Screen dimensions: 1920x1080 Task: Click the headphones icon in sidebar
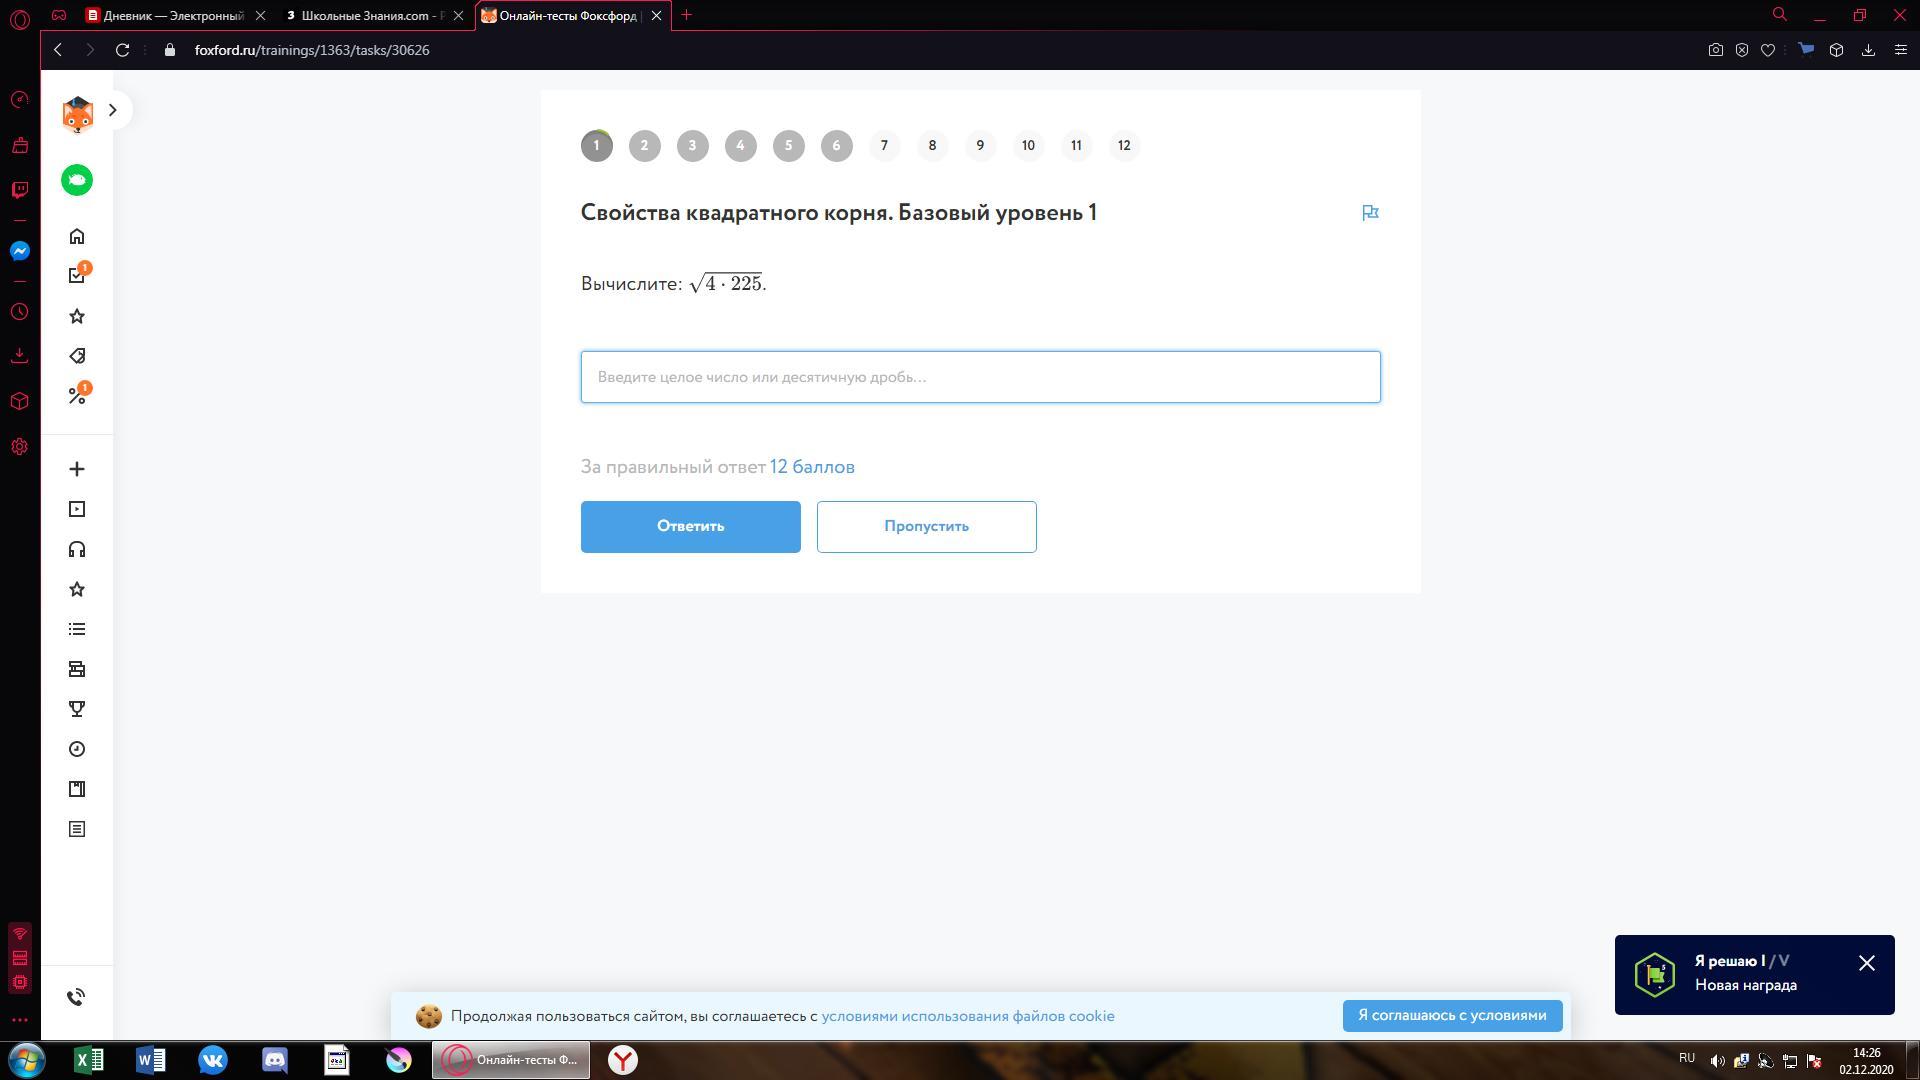pyautogui.click(x=77, y=549)
